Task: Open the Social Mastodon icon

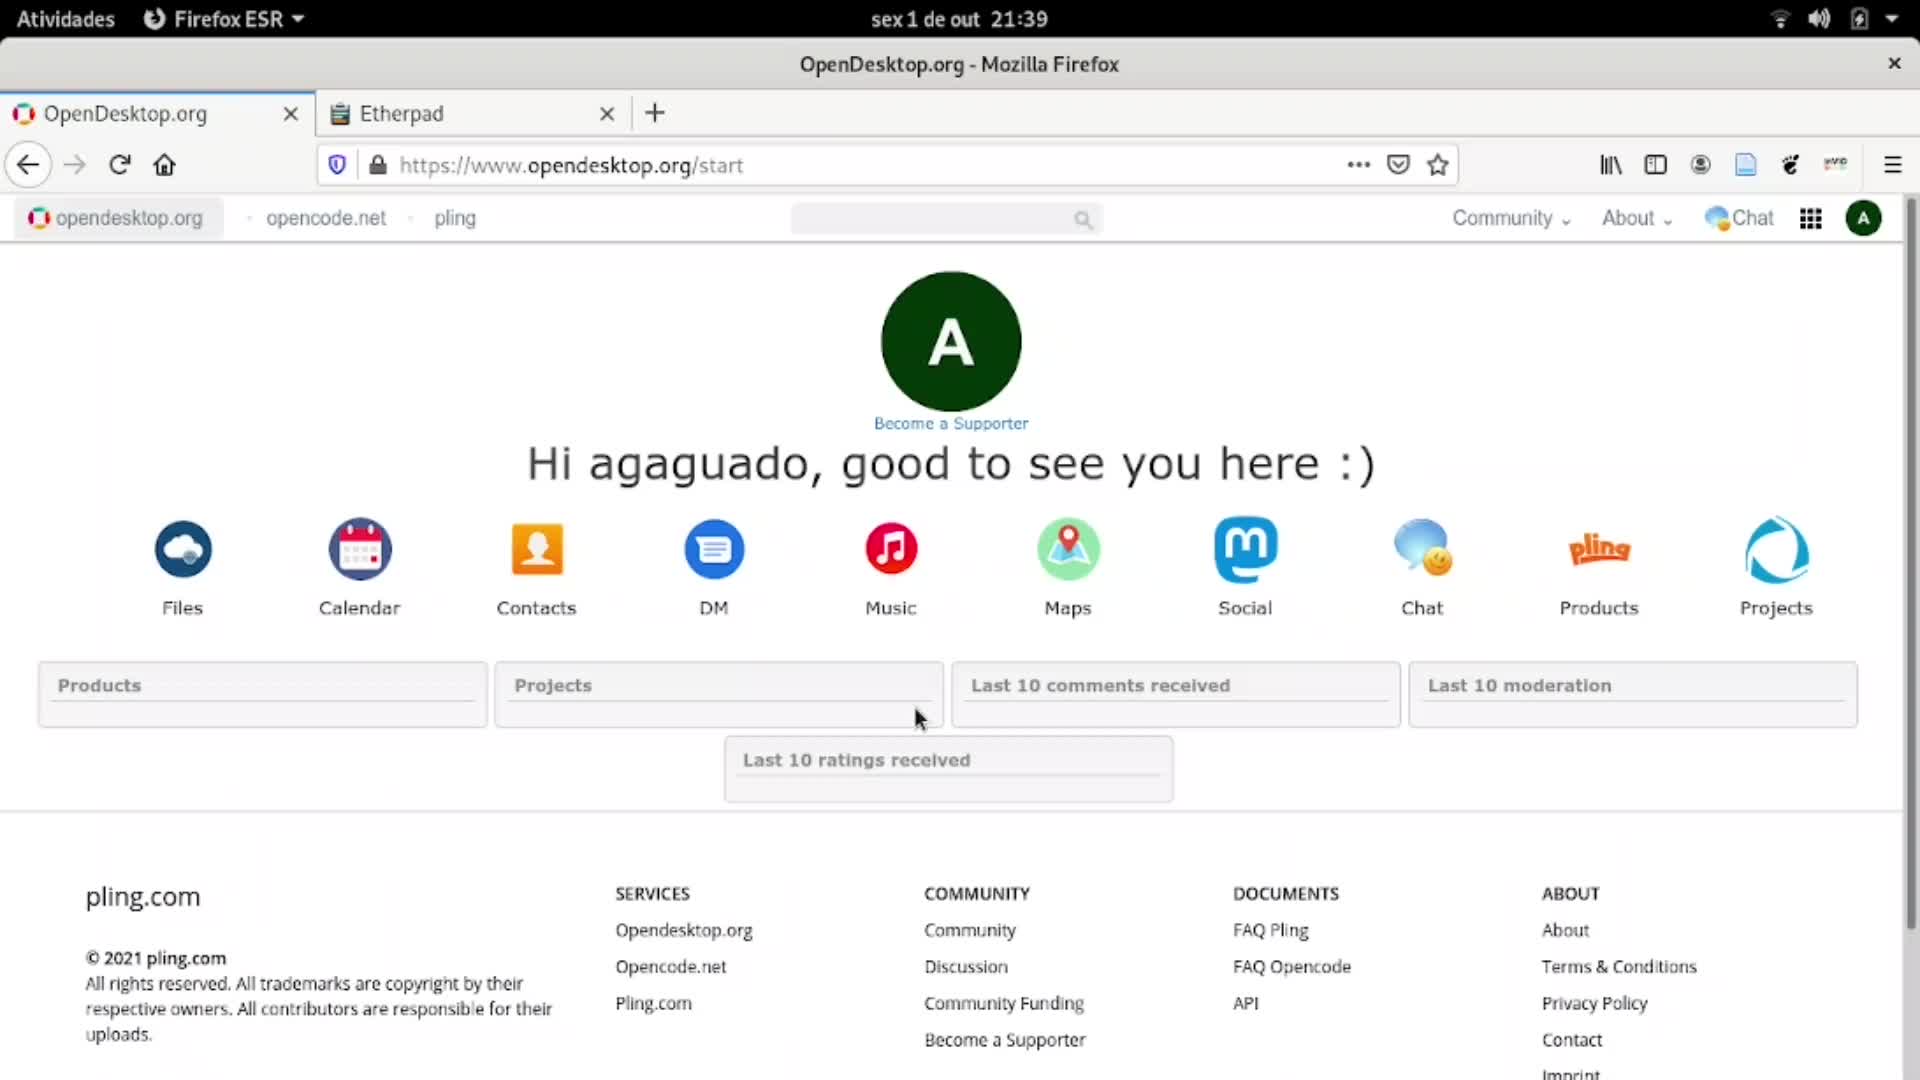Action: click(1245, 549)
